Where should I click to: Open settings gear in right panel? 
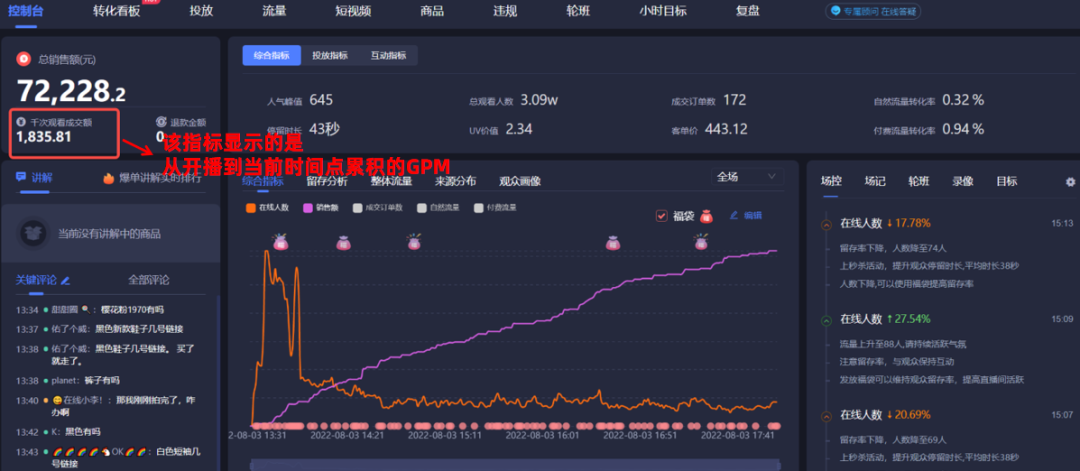coord(1070,182)
